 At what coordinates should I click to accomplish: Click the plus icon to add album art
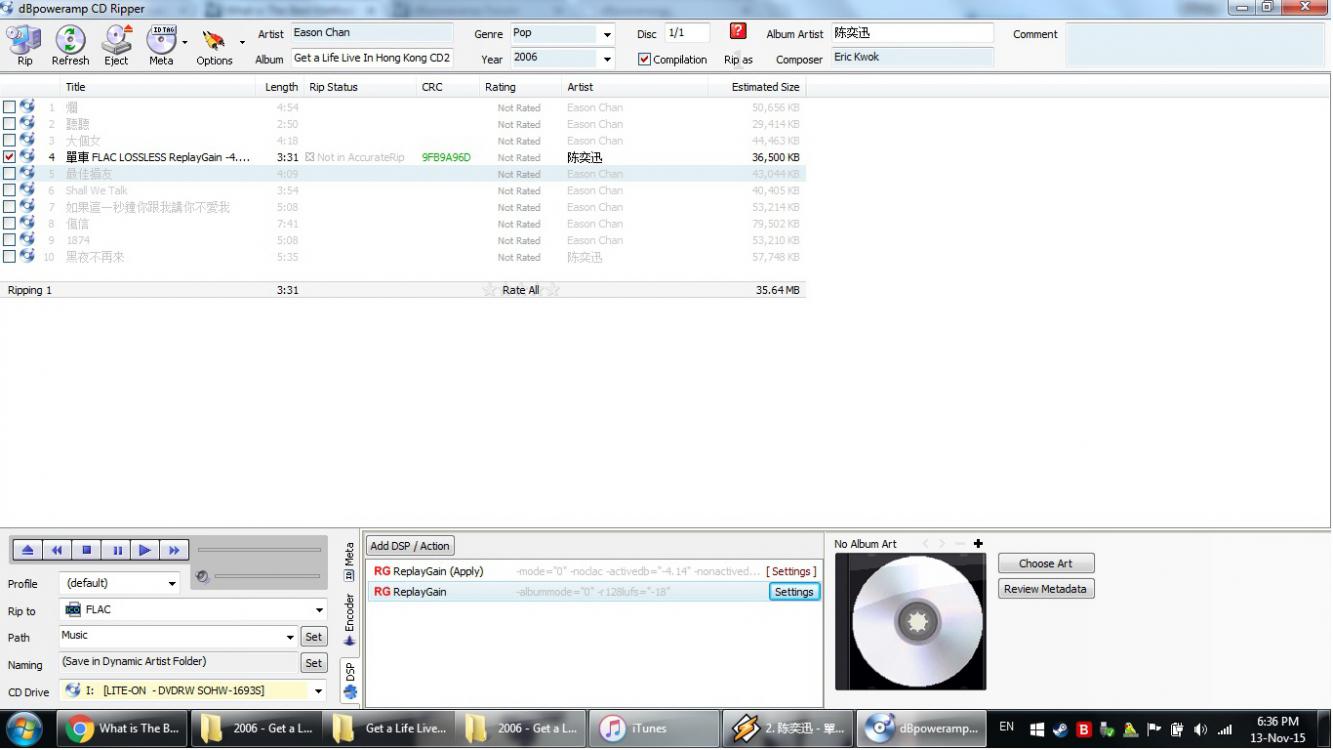pos(978,544)
